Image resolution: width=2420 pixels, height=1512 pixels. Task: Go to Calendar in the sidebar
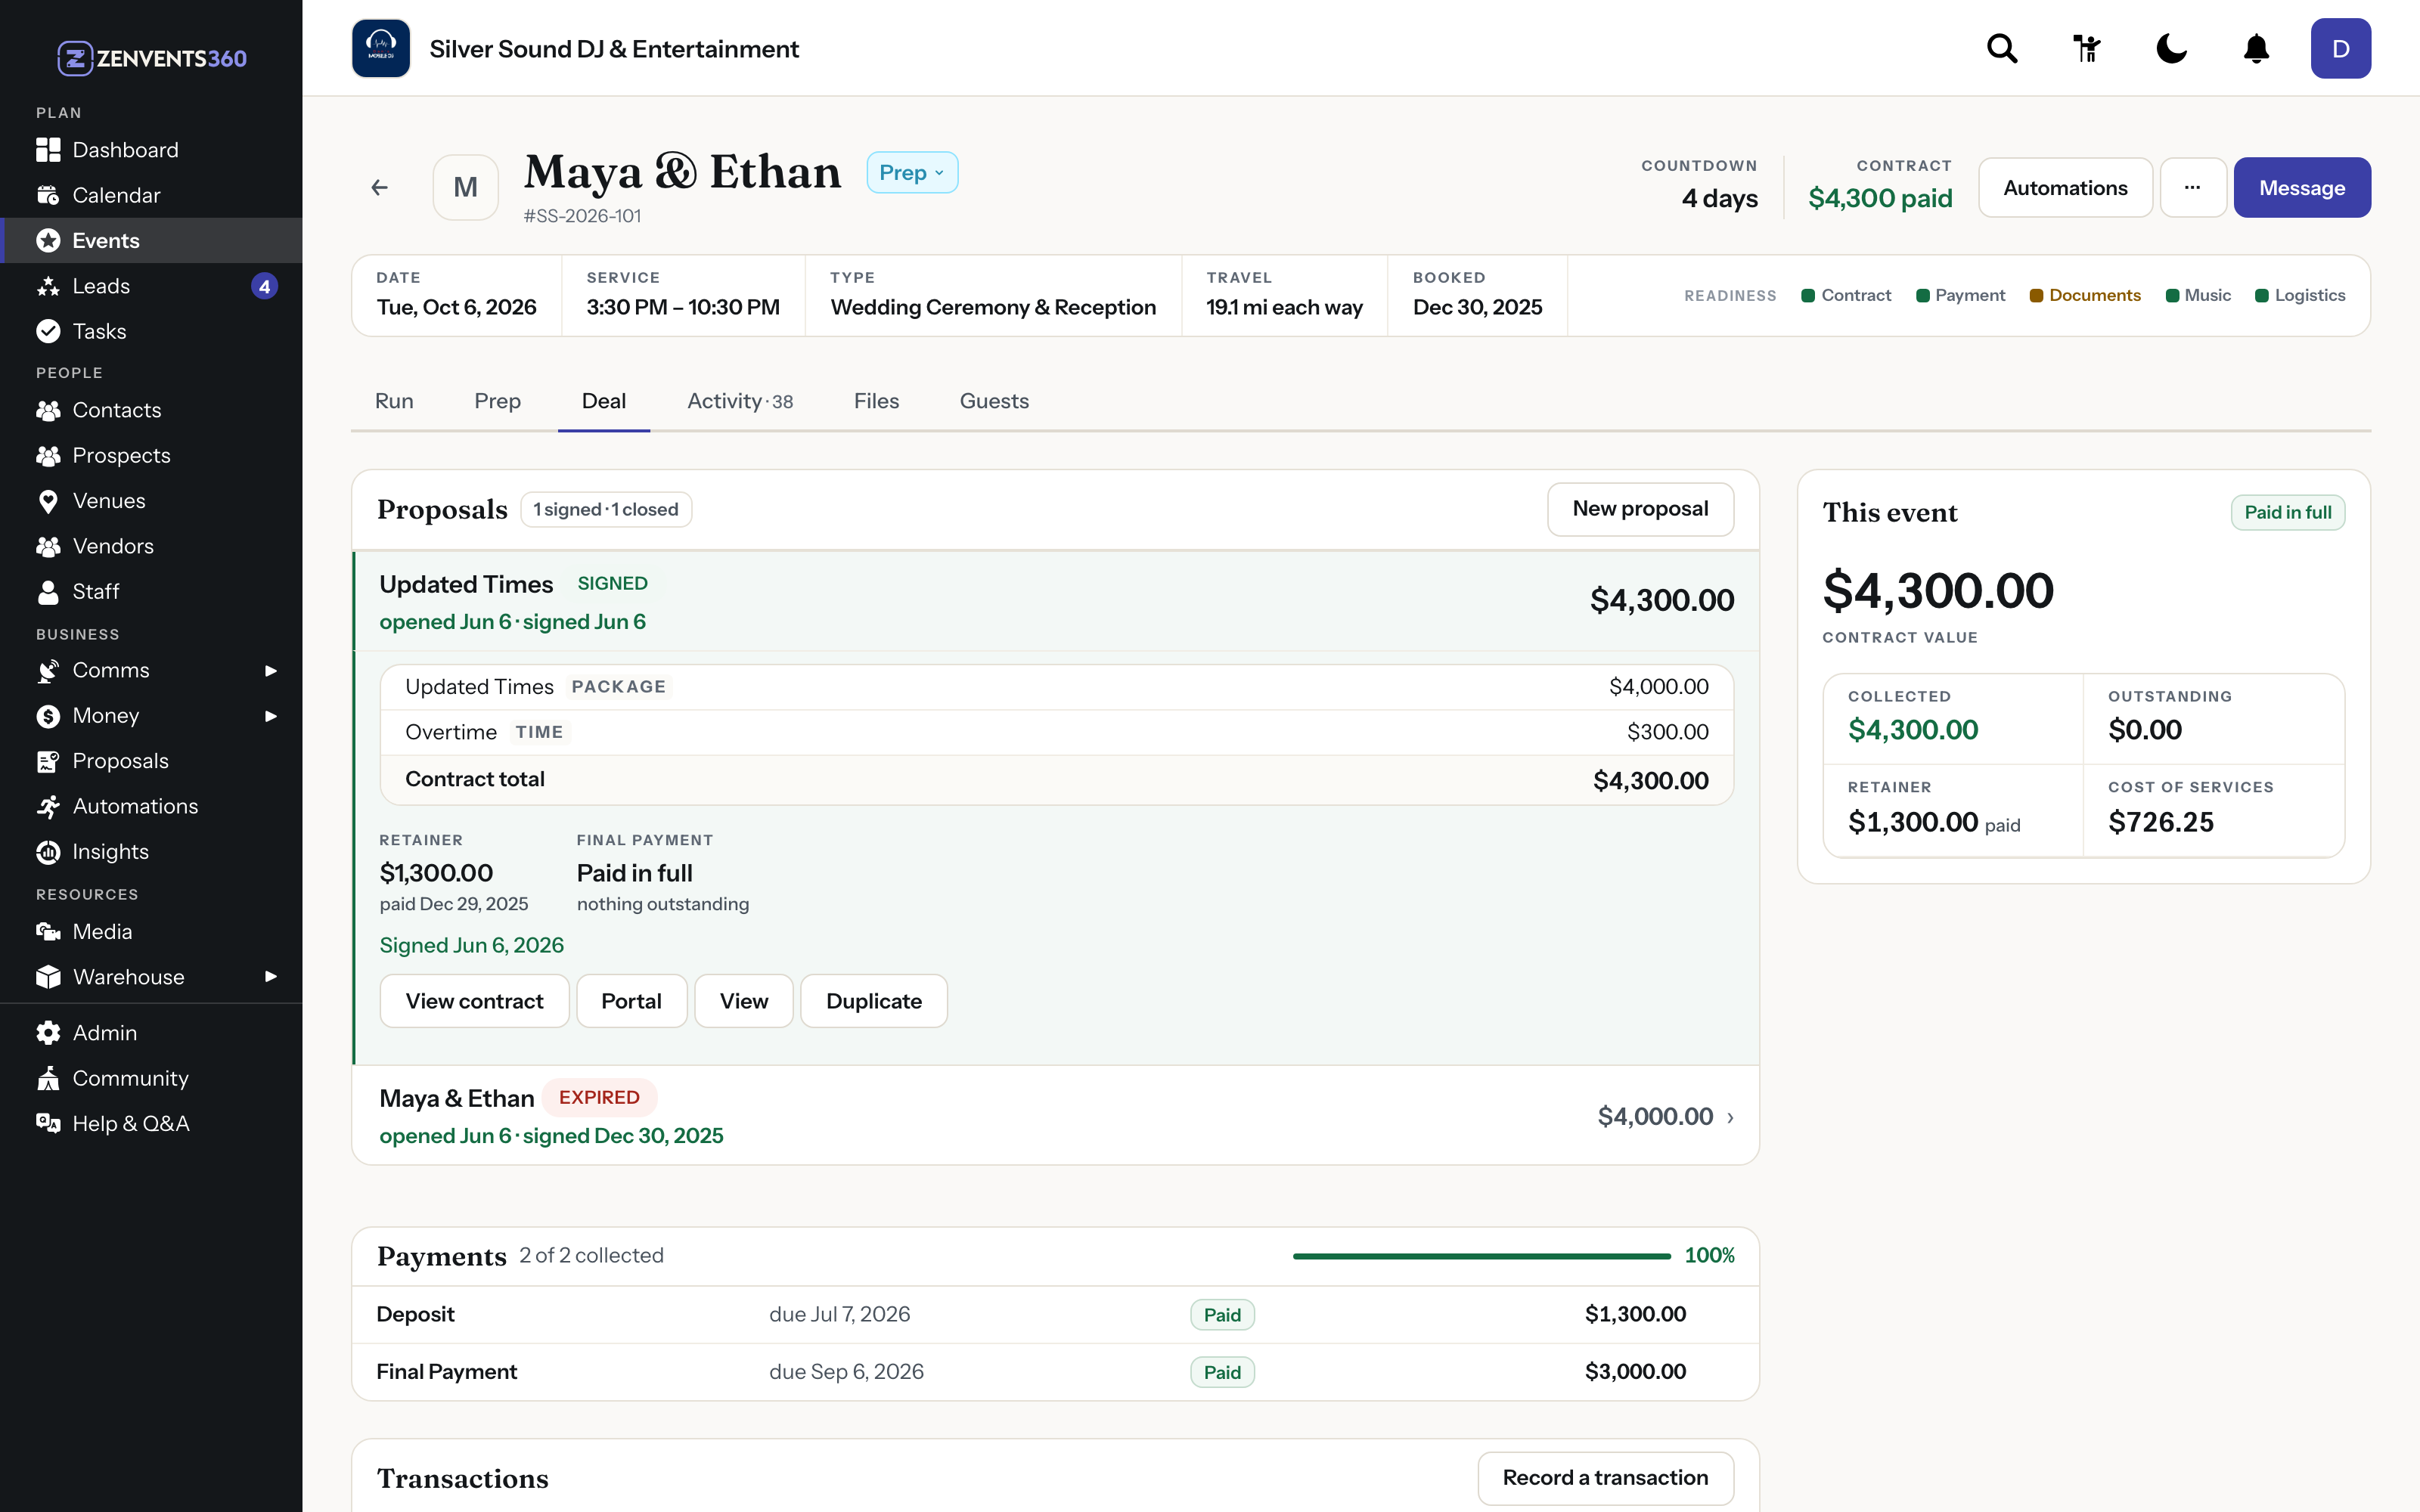tap(151, 195)
